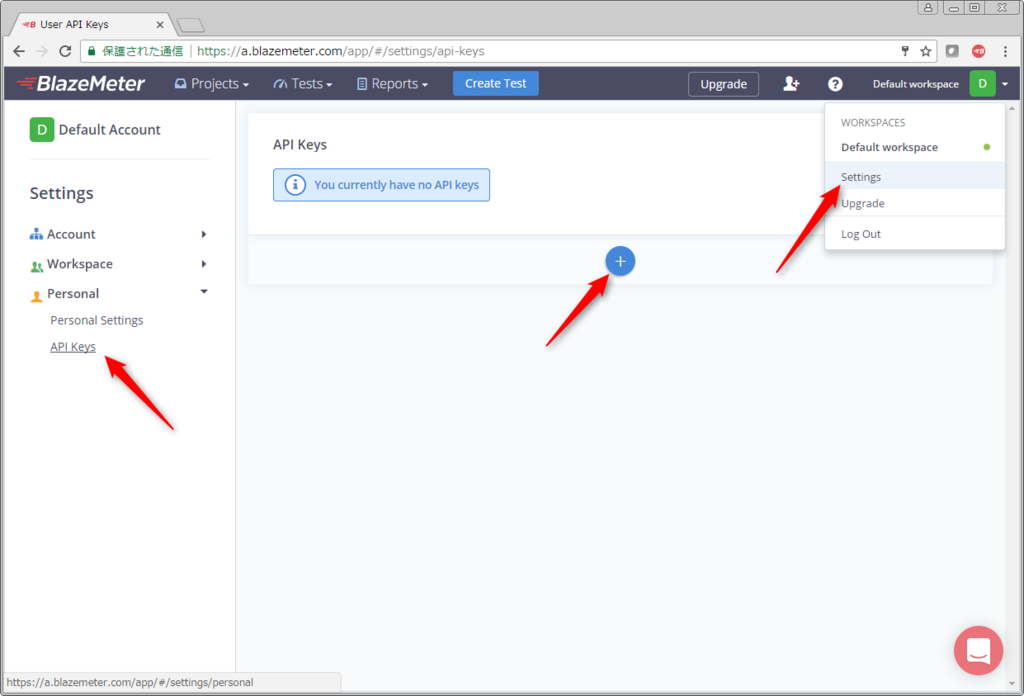Close the User API Keys tab
Image resolution: width=1024 pixels, height=696 pixels.
[160, 25]
